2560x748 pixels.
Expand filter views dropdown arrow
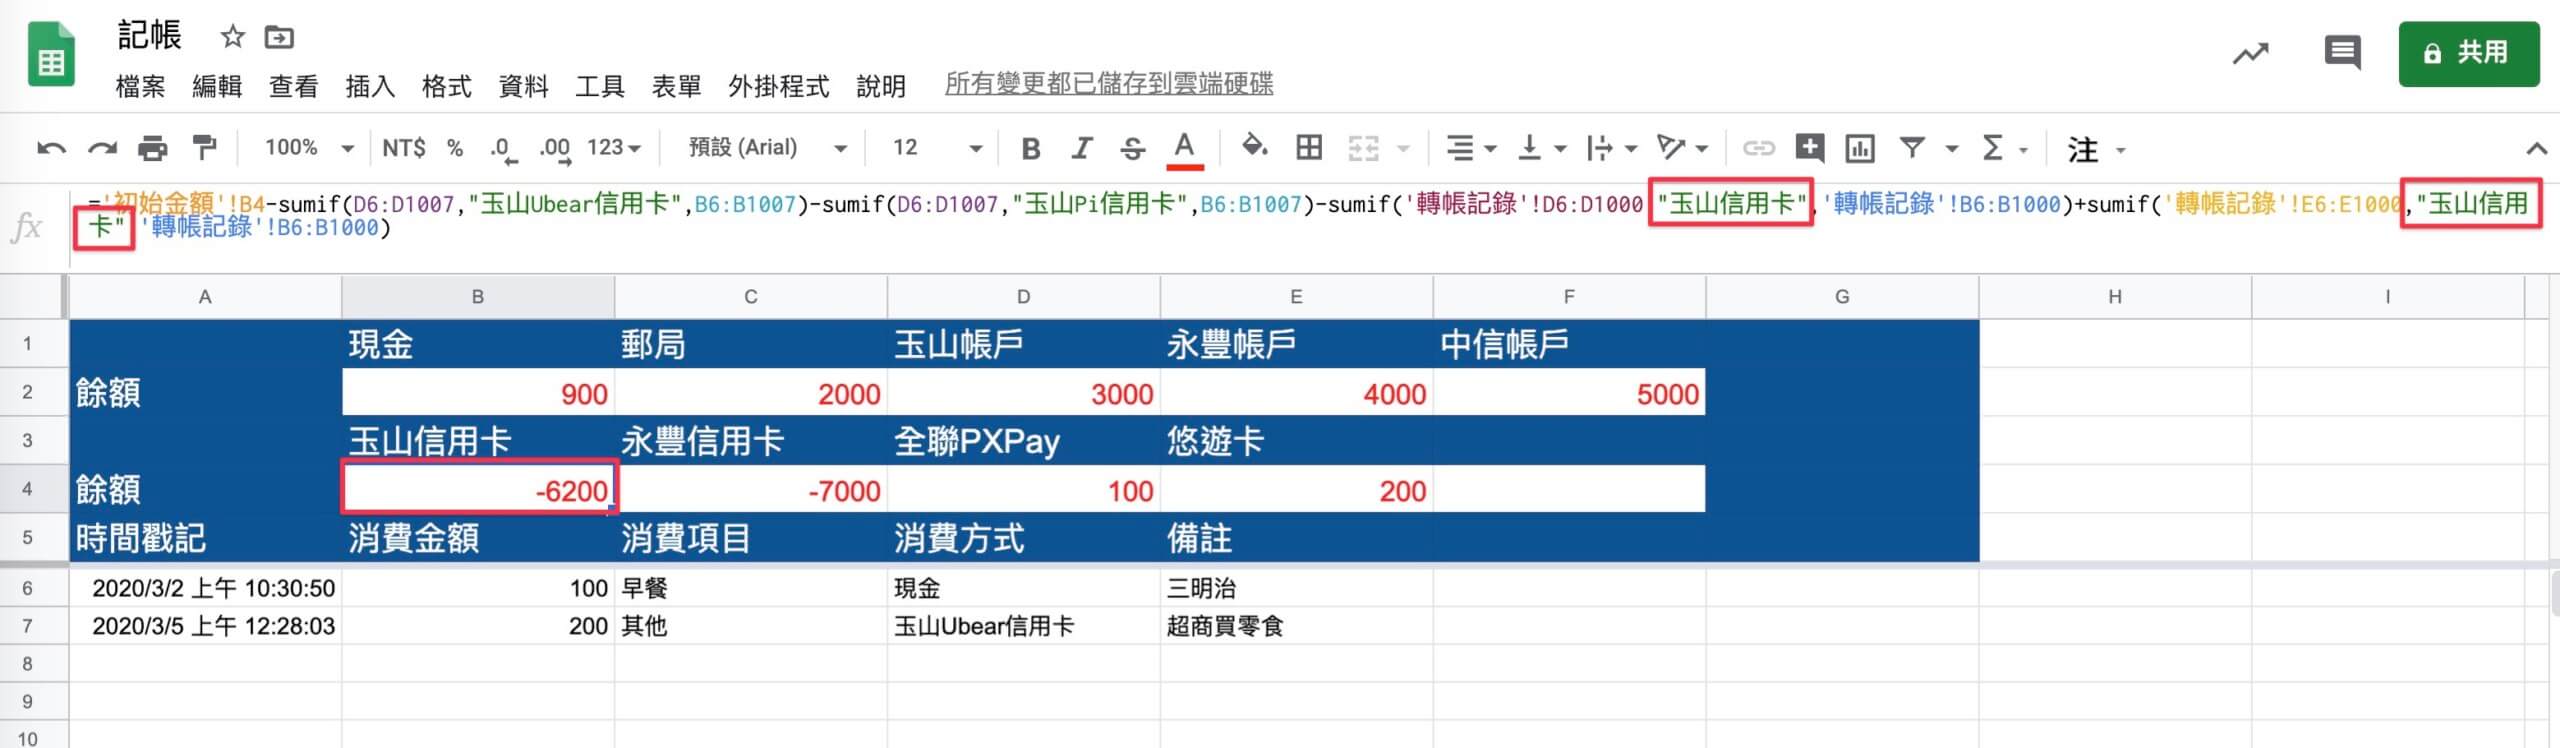(x=1951, y=149)
